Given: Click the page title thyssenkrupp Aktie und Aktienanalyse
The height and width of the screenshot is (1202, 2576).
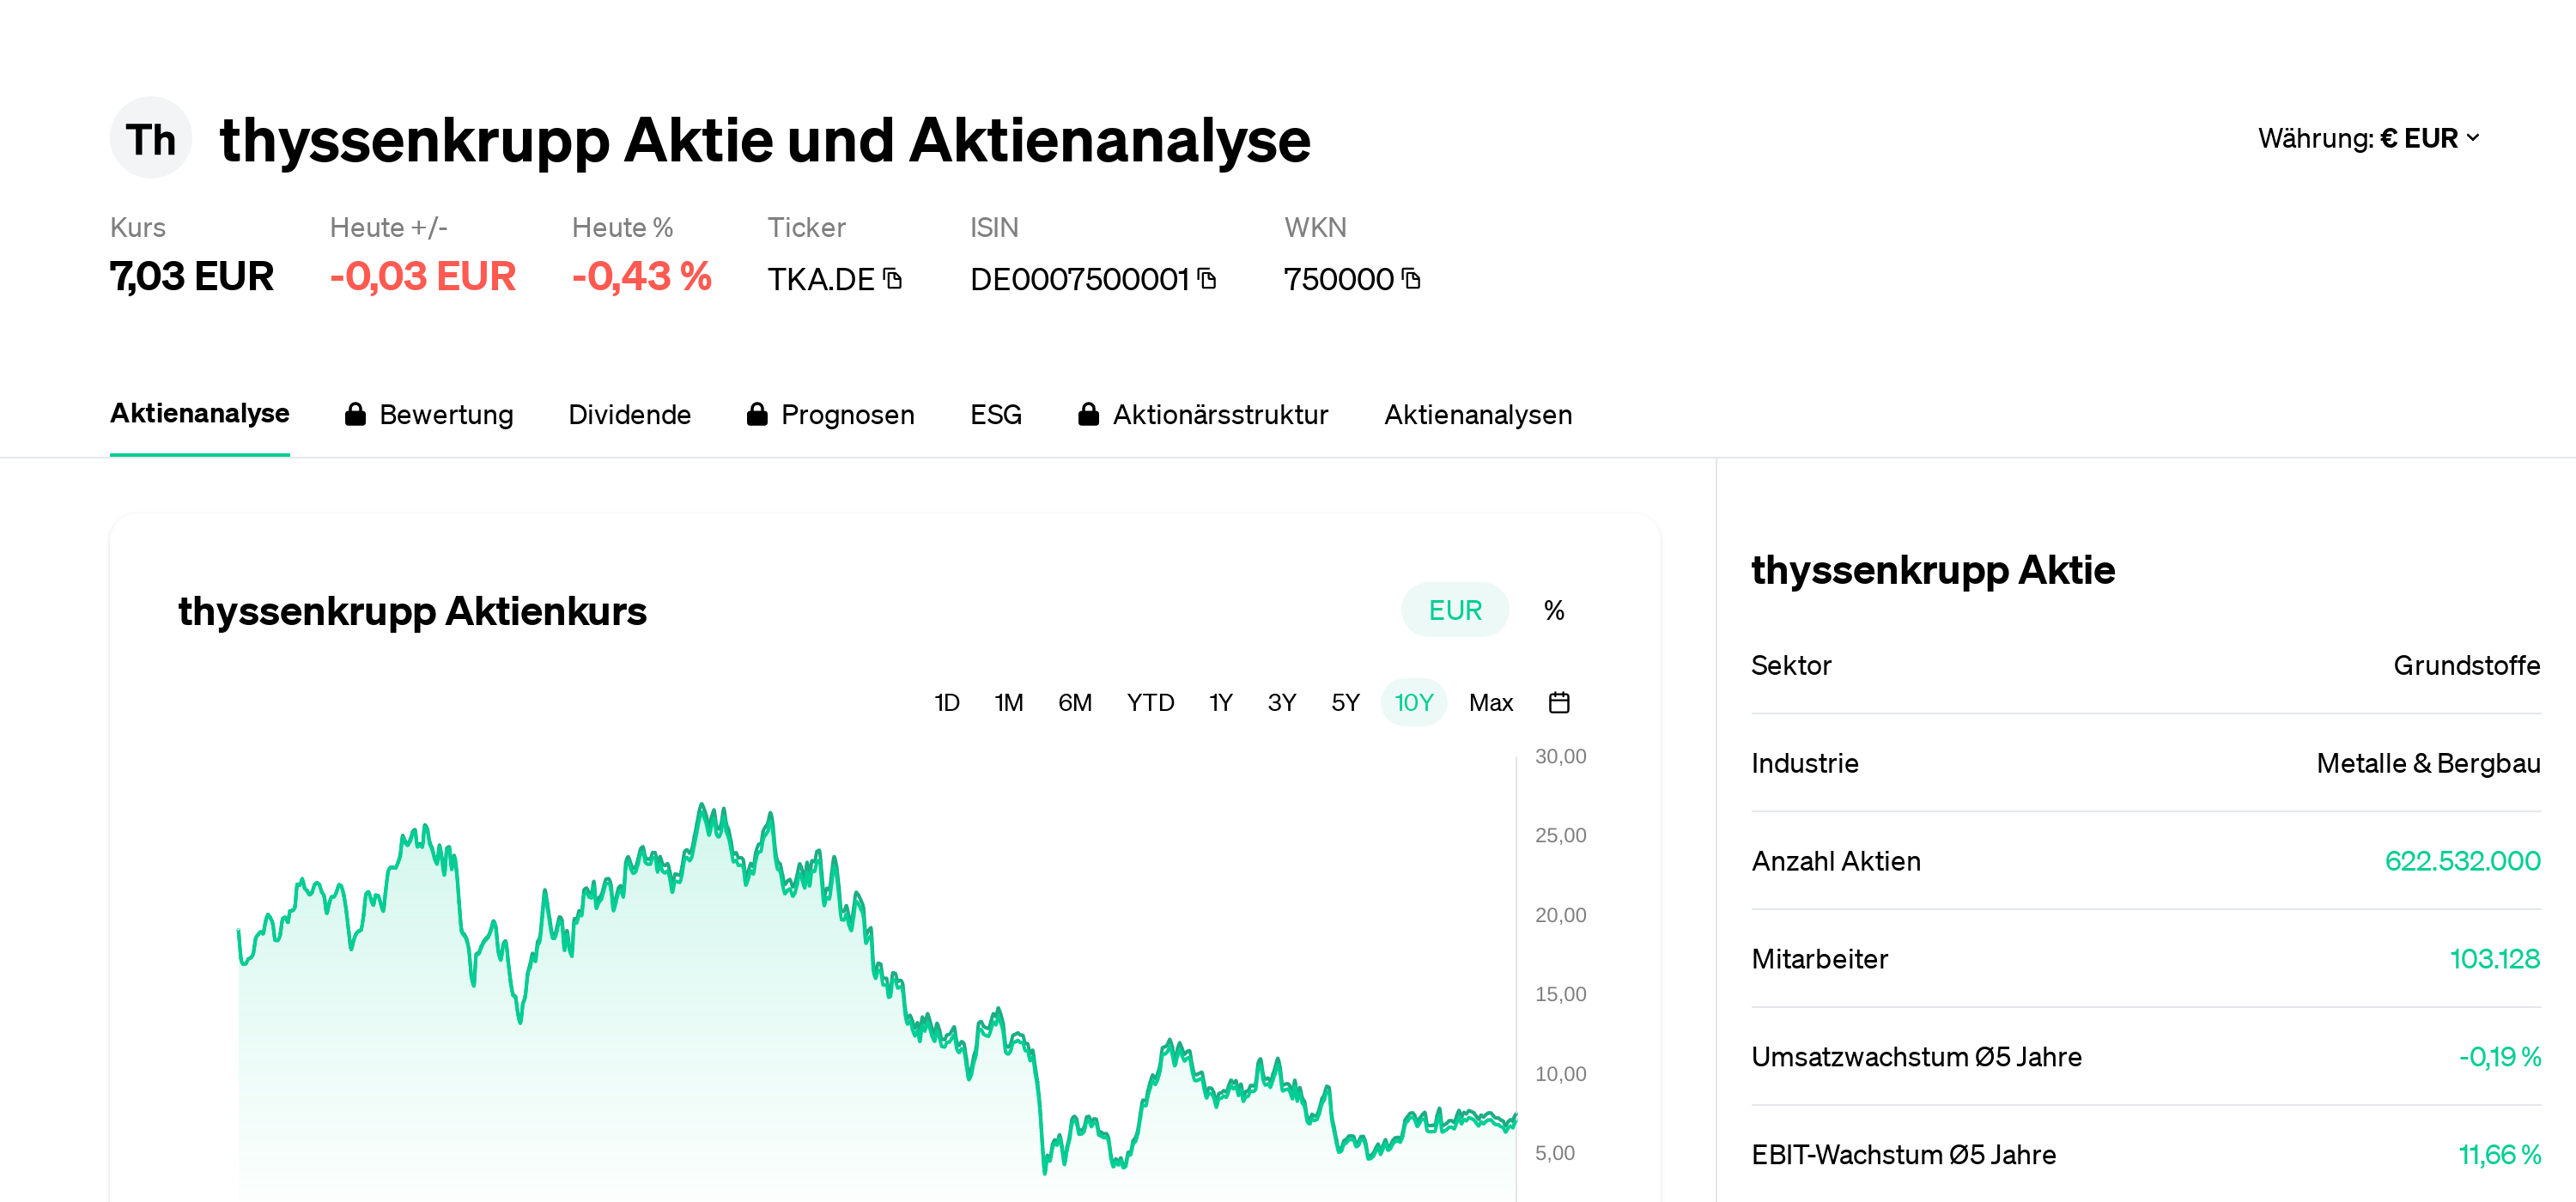Looking at the screenshot, I should click(x=765, y=140).
